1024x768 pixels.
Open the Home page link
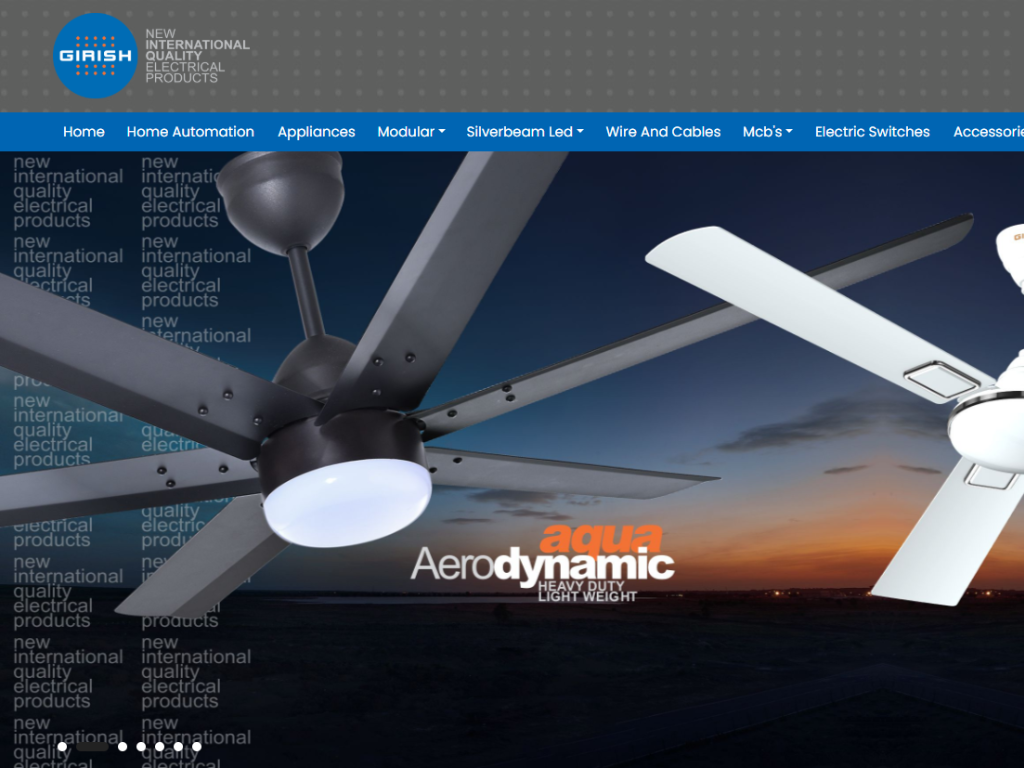84,132
